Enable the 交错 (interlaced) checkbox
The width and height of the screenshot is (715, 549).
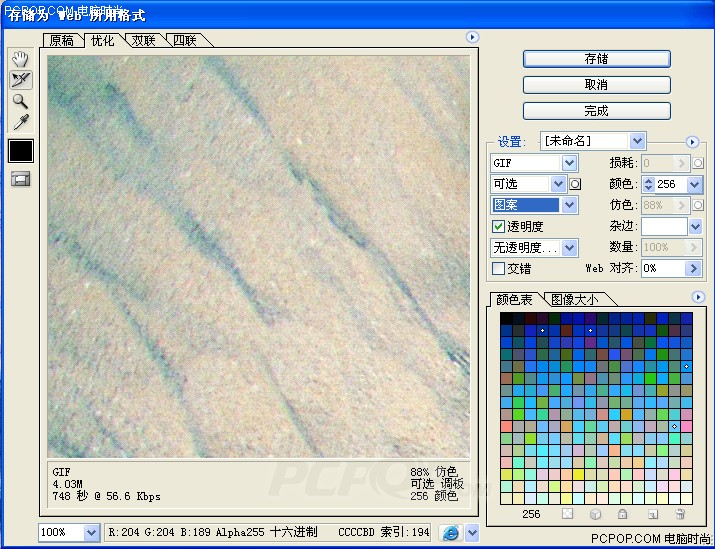[499, 268]
